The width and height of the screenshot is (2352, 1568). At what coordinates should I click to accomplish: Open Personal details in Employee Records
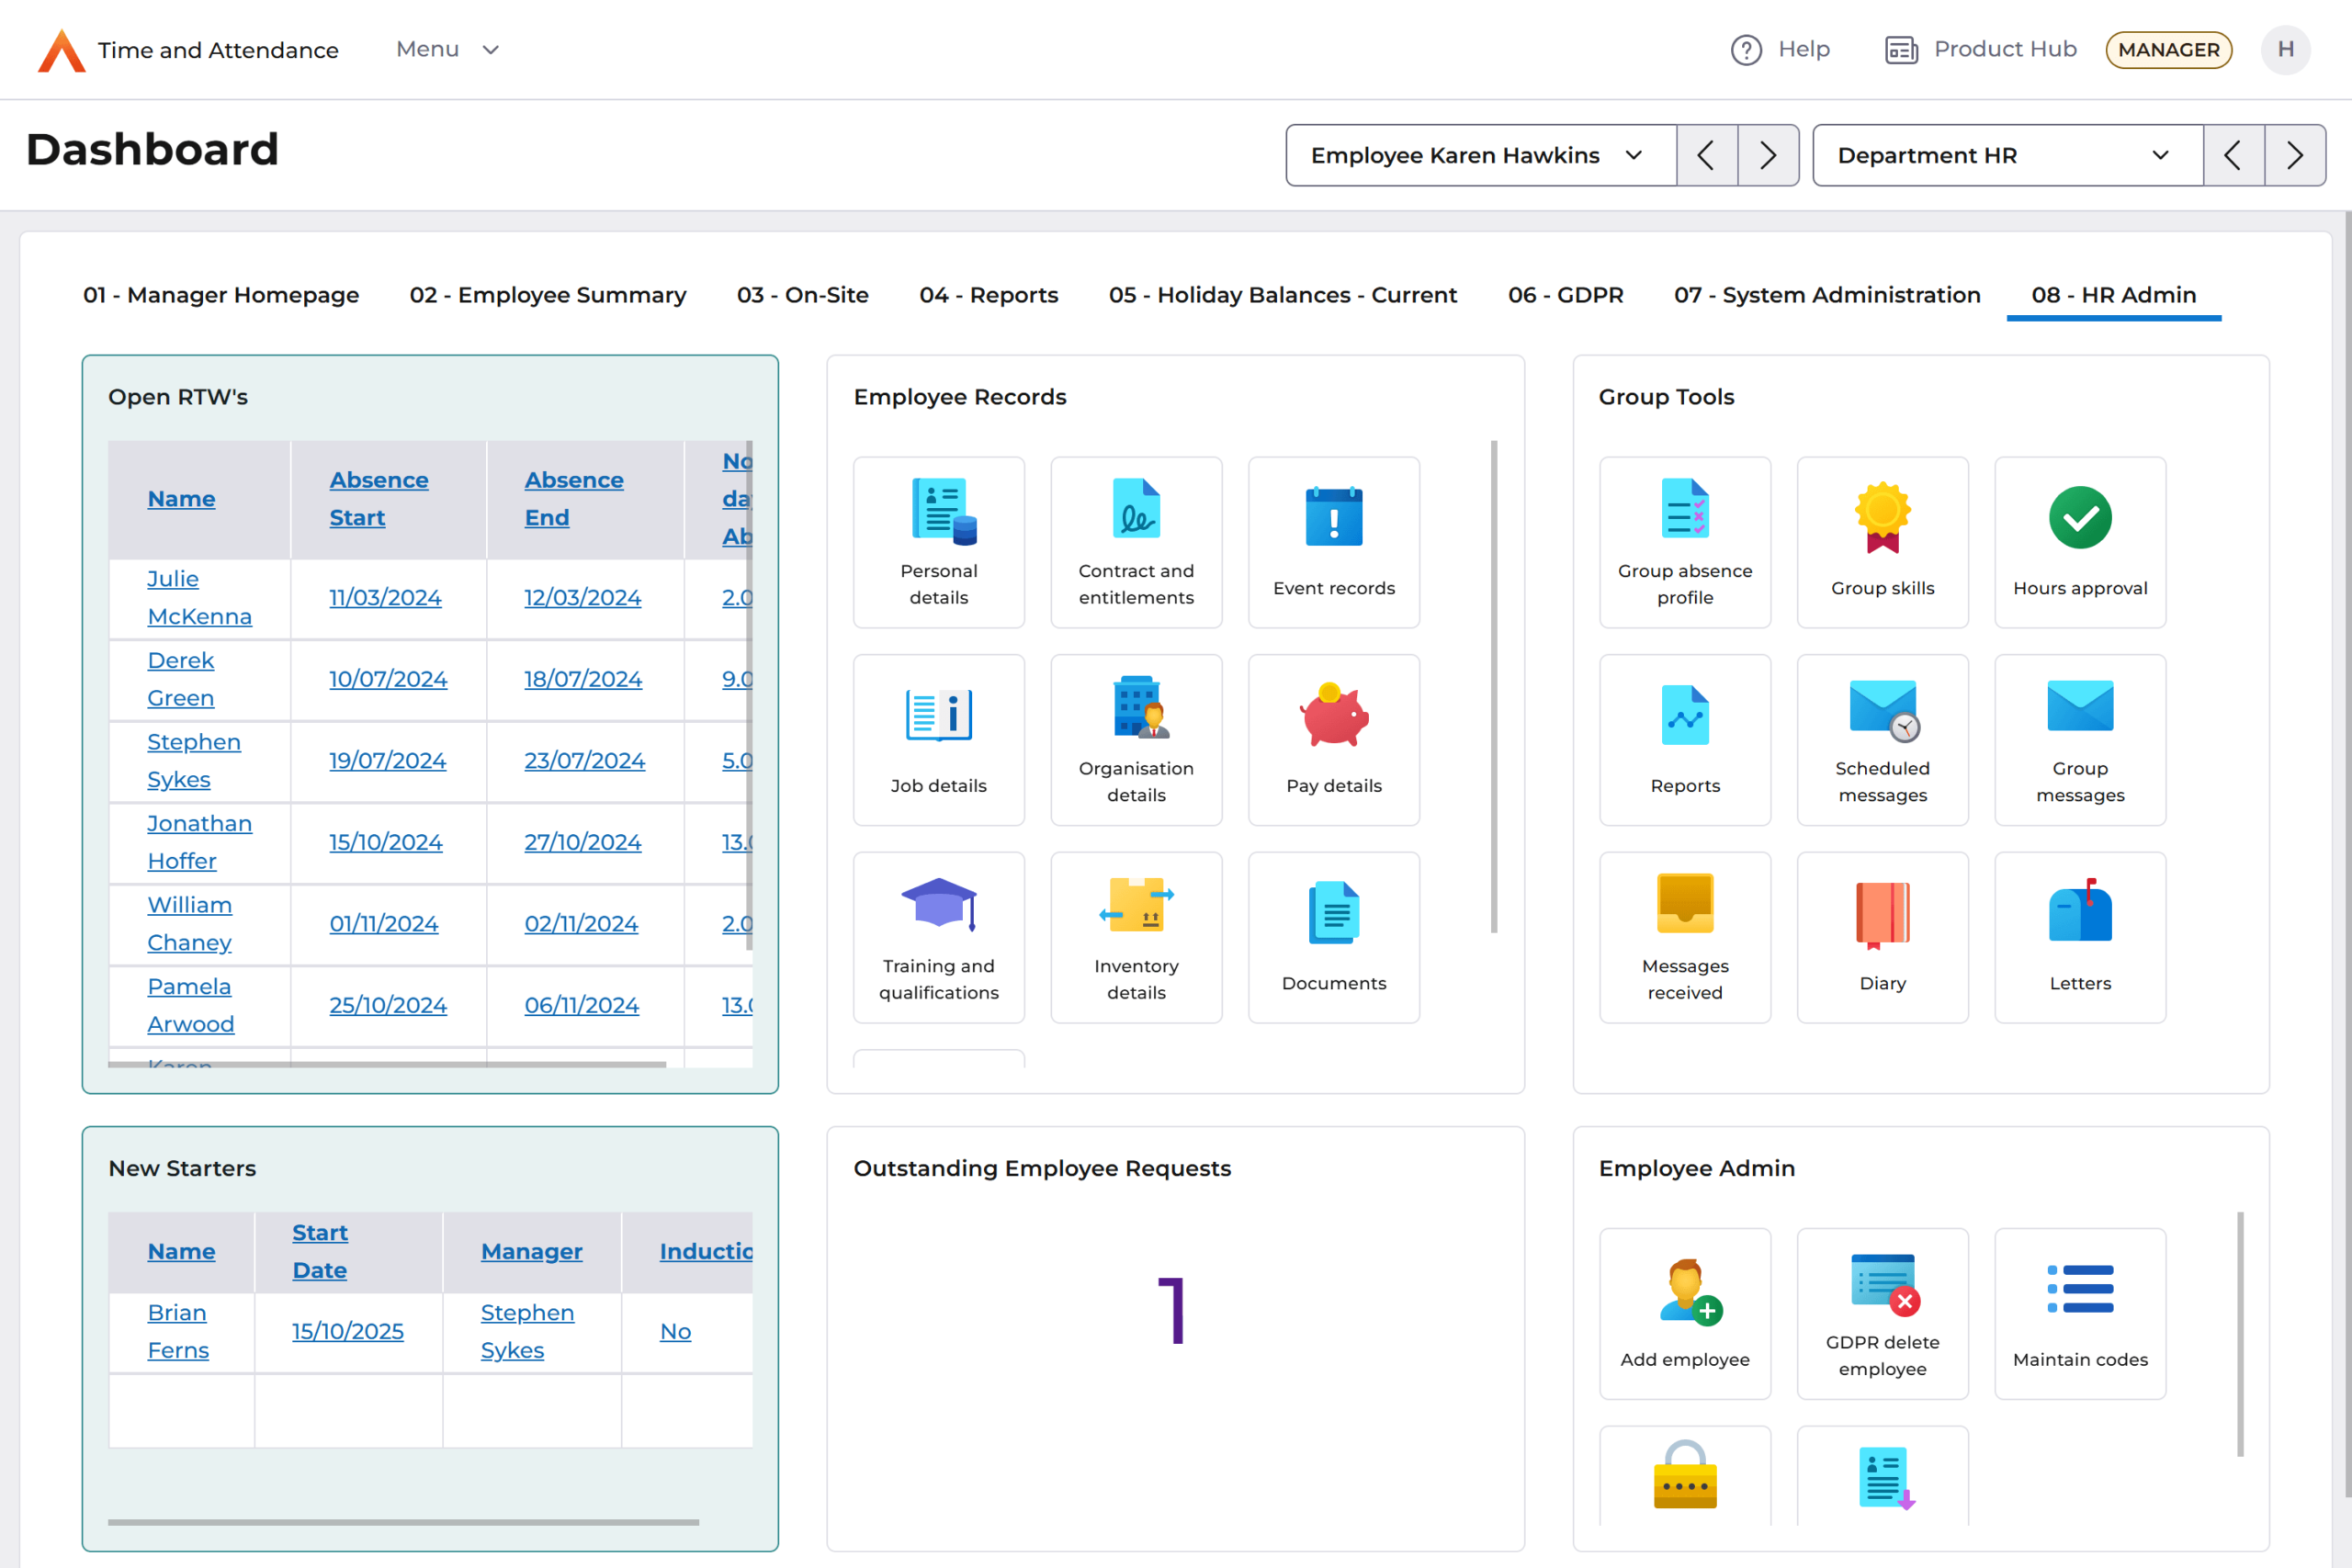[x=938, y=541]
